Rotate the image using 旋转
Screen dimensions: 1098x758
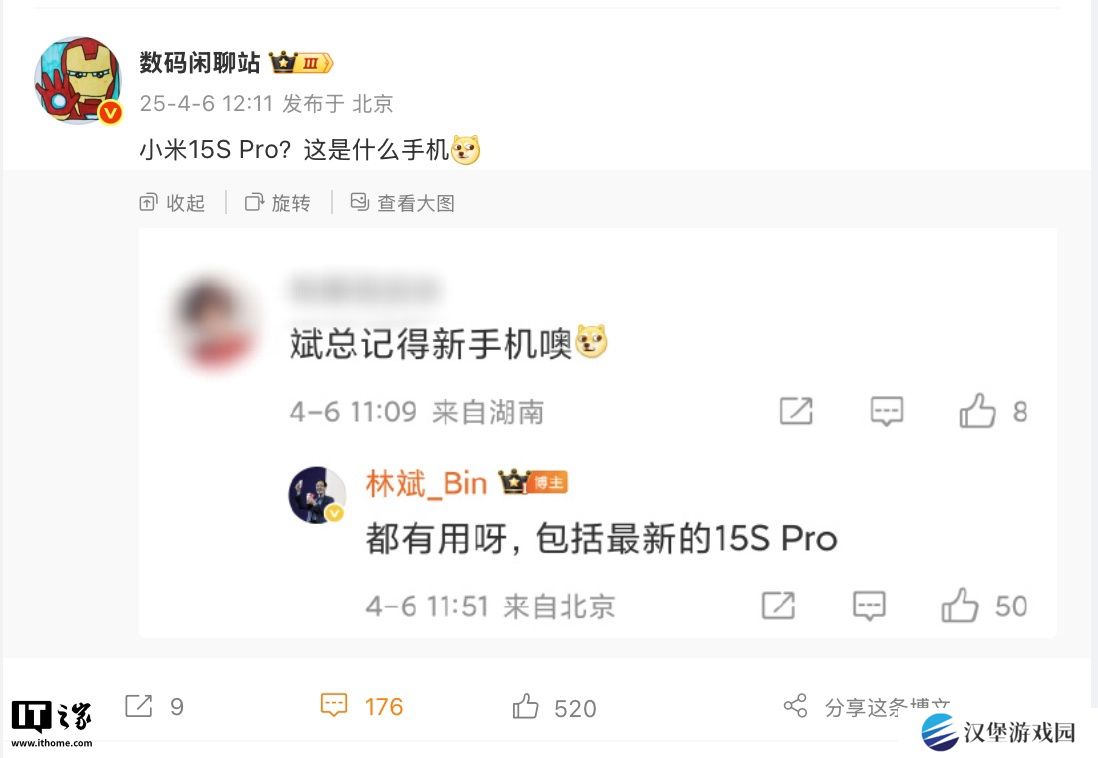click(277, 202)
